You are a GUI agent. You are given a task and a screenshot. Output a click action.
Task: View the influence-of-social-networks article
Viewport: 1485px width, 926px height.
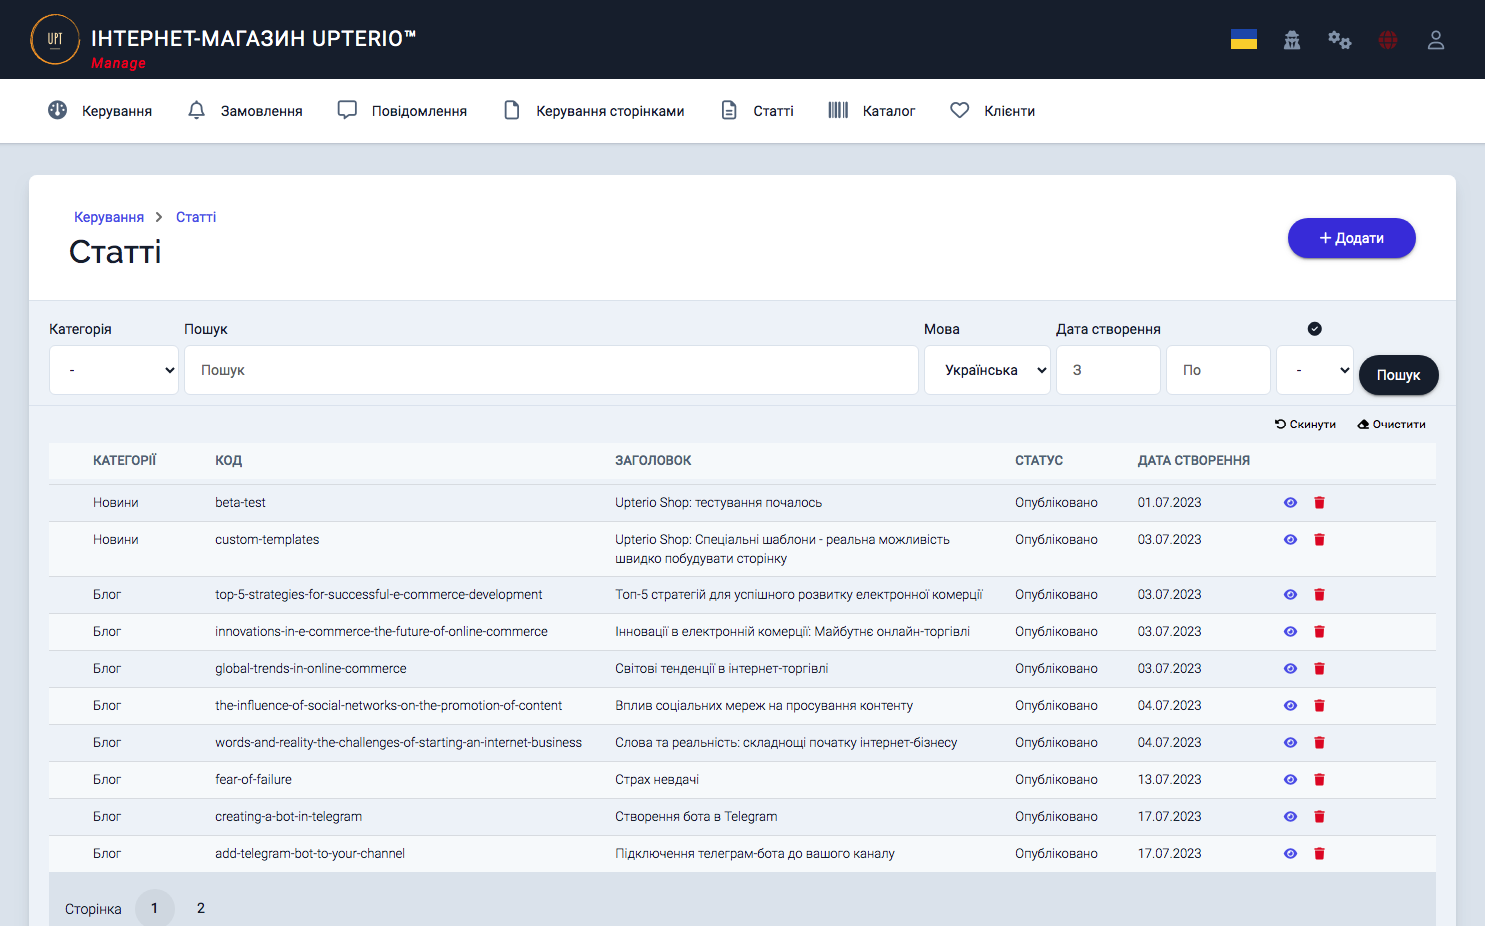point(1290,706)
